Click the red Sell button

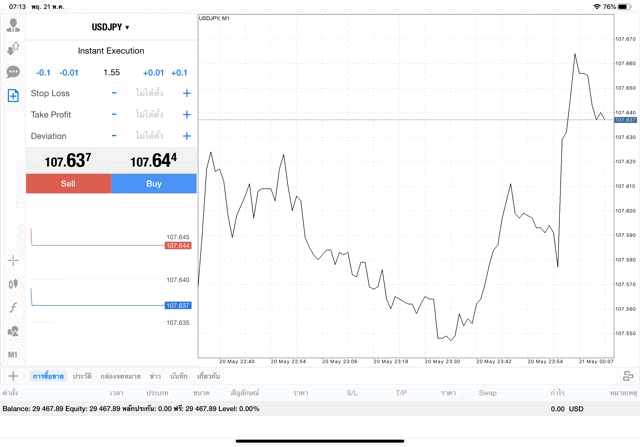[x=68, y=183]
